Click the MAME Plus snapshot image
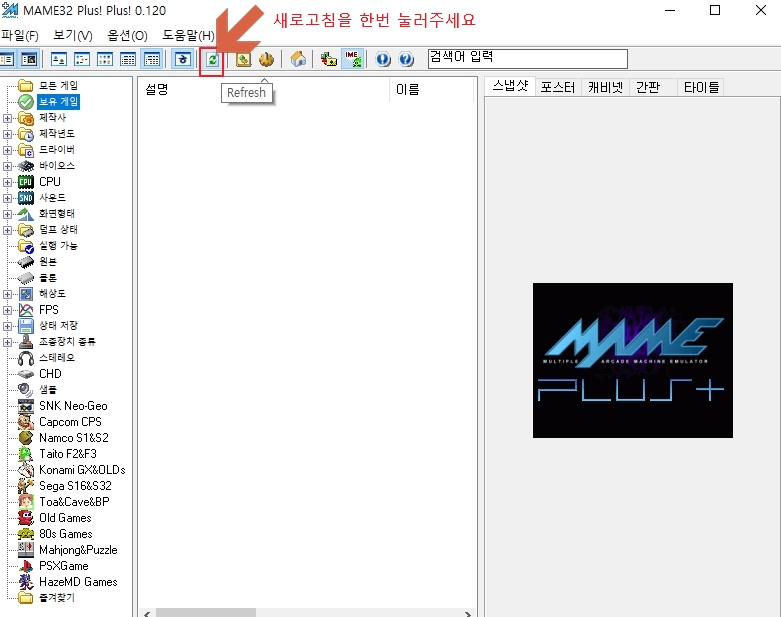 pos(633,361)
